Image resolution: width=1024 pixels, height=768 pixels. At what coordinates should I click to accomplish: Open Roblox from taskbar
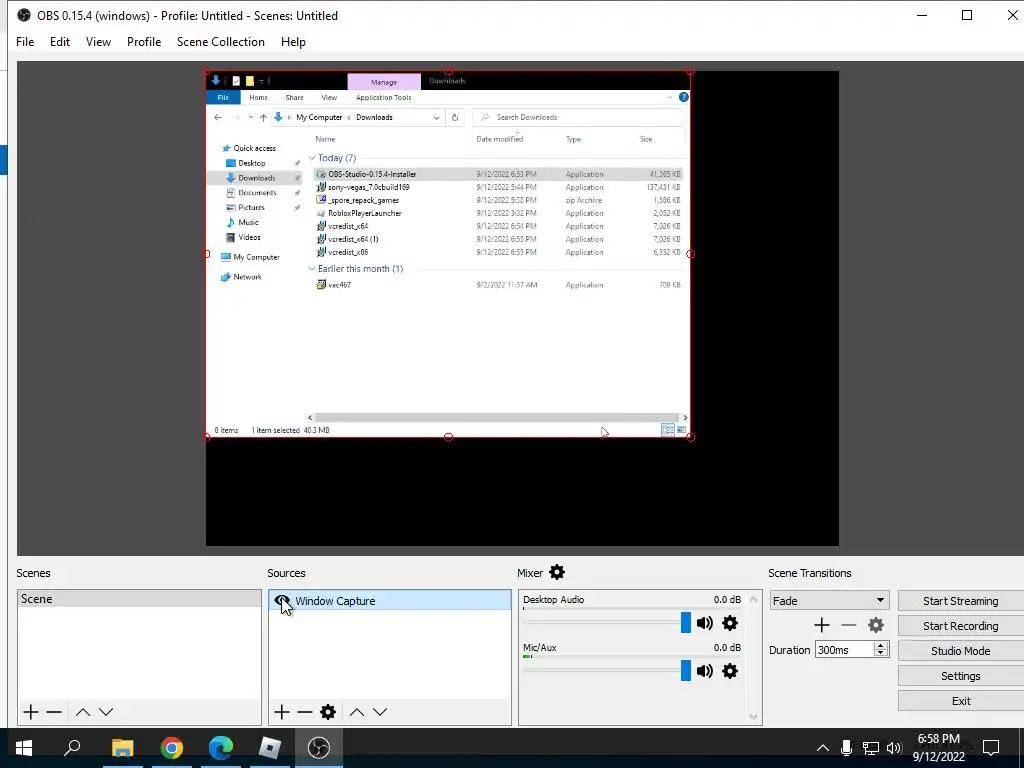pos(269,748)
